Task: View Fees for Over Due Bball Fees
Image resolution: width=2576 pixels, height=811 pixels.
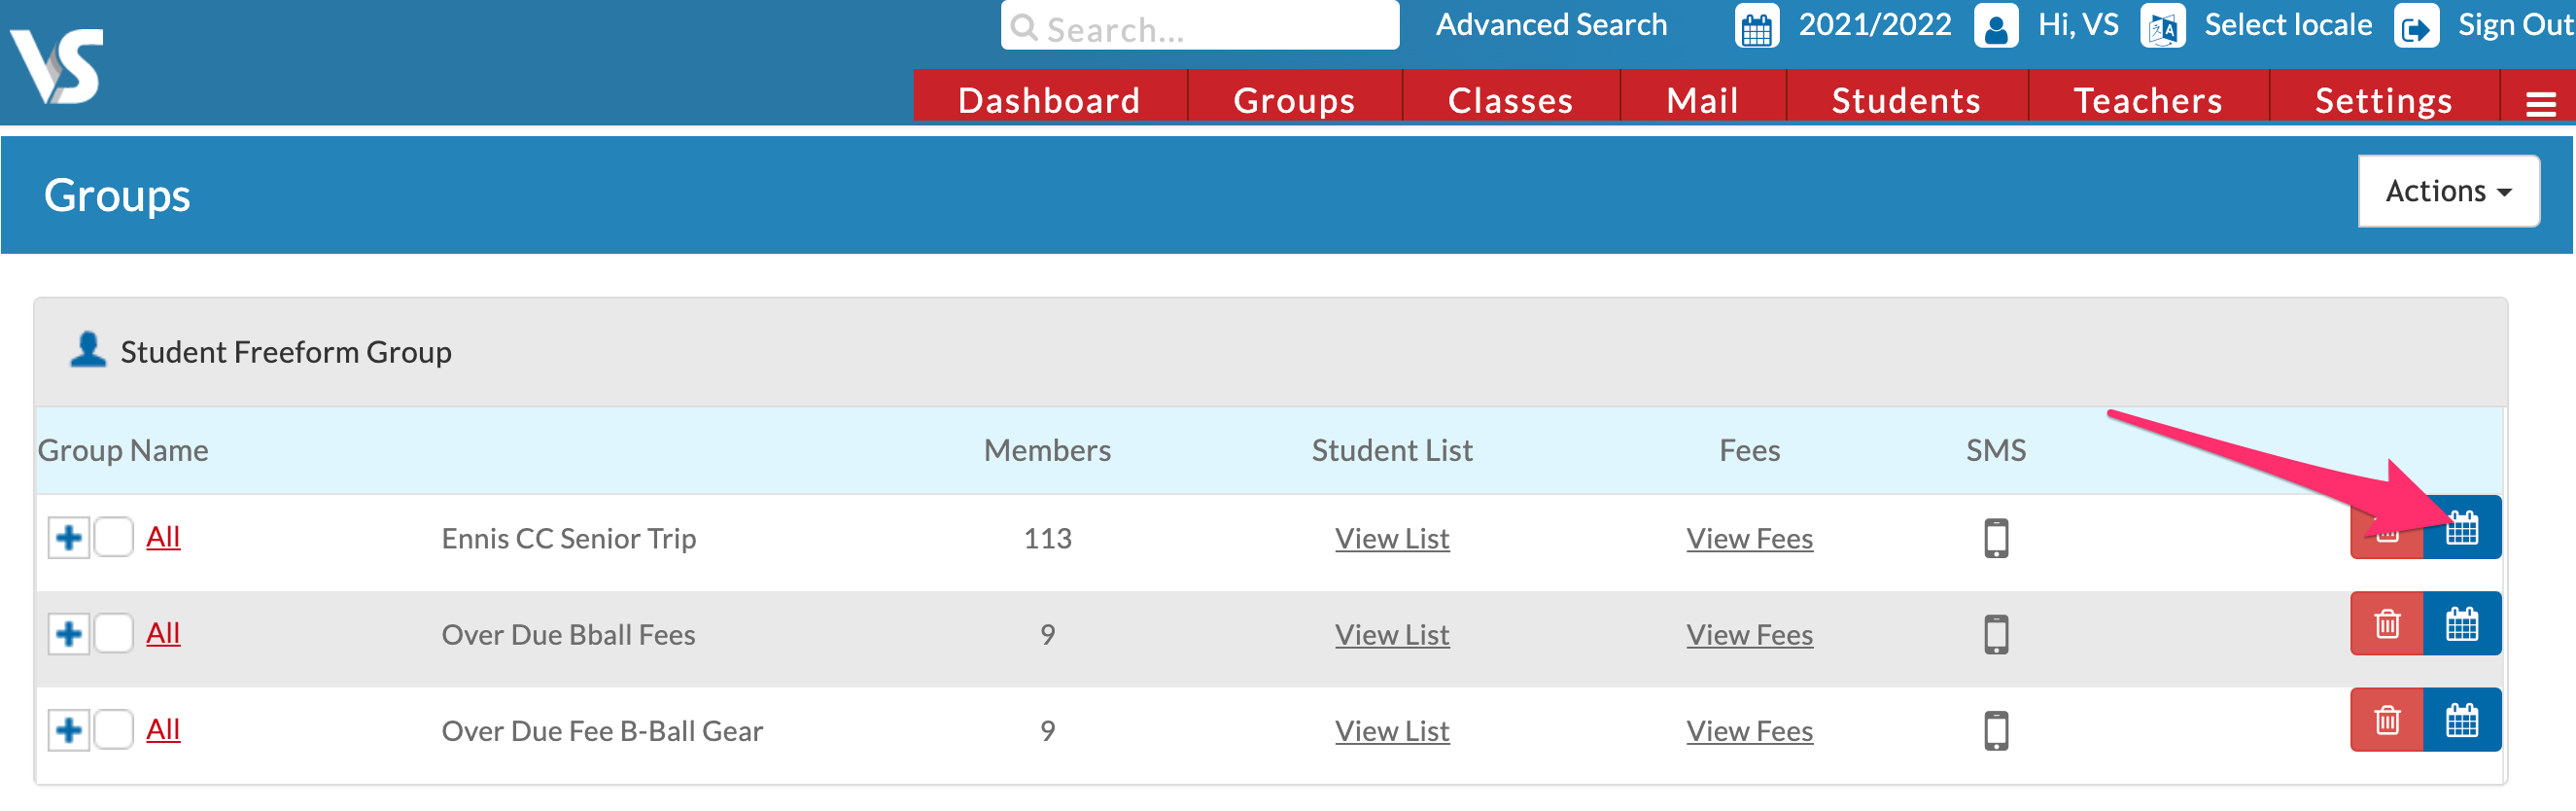Action: (1749, 634)
